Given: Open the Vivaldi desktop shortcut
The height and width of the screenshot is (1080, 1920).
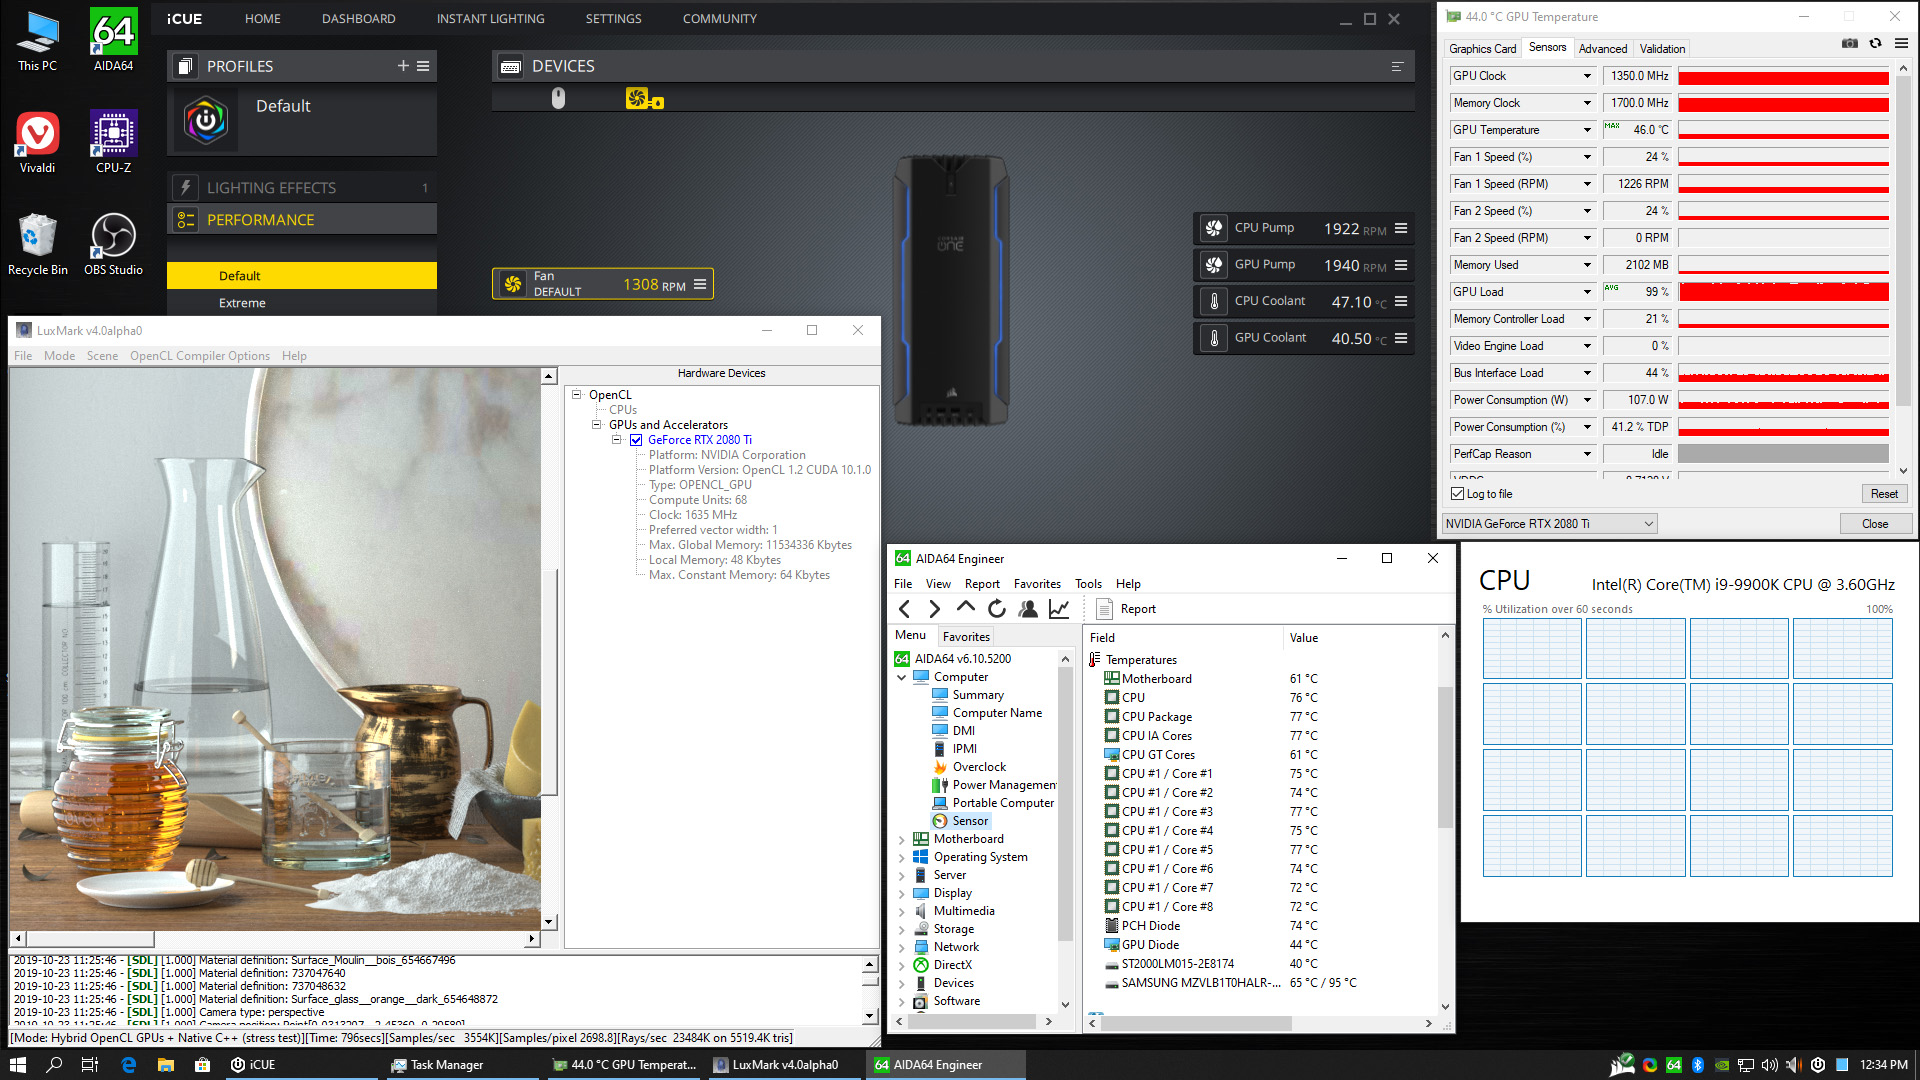Looking at the screenshot, I should pos(37,141).
